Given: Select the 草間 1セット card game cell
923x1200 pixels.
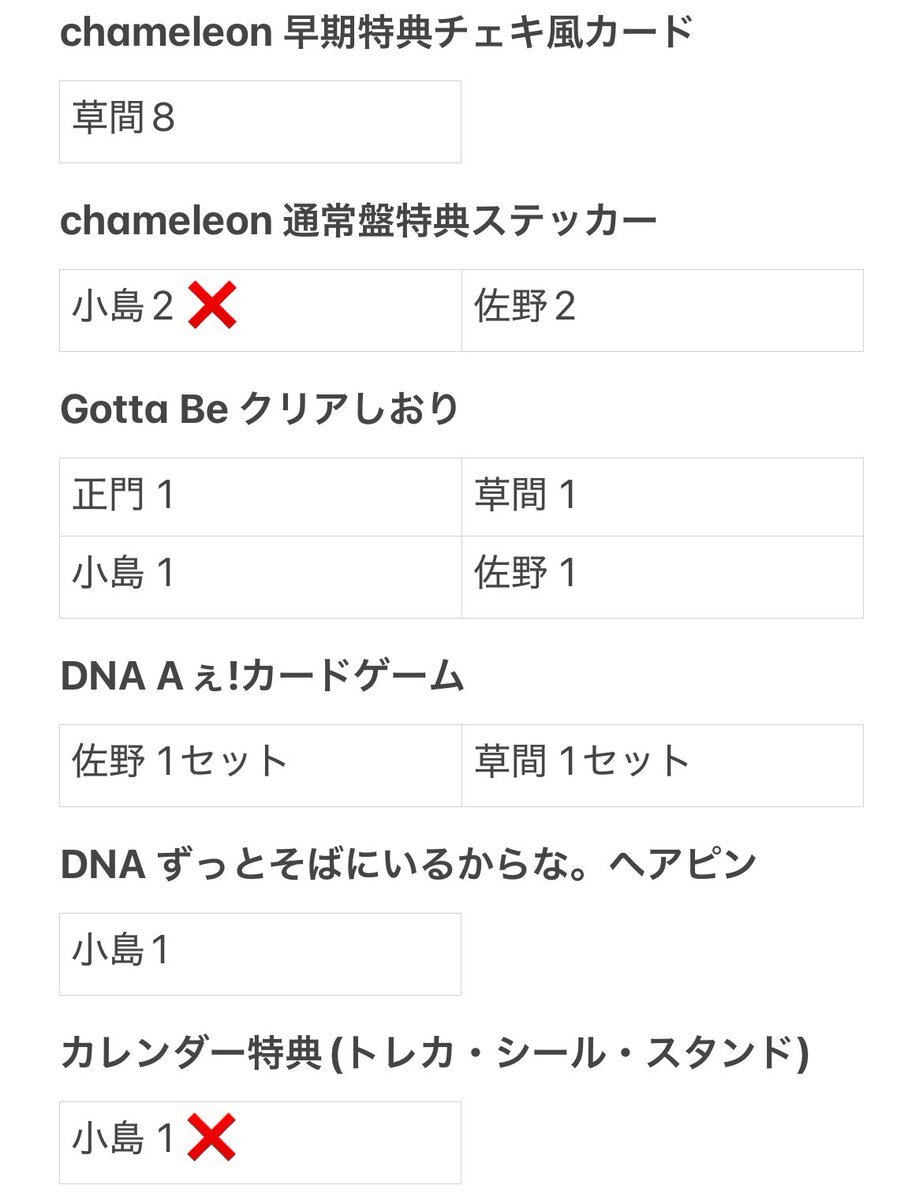Looking at the screenshot, I should [662, 765].
